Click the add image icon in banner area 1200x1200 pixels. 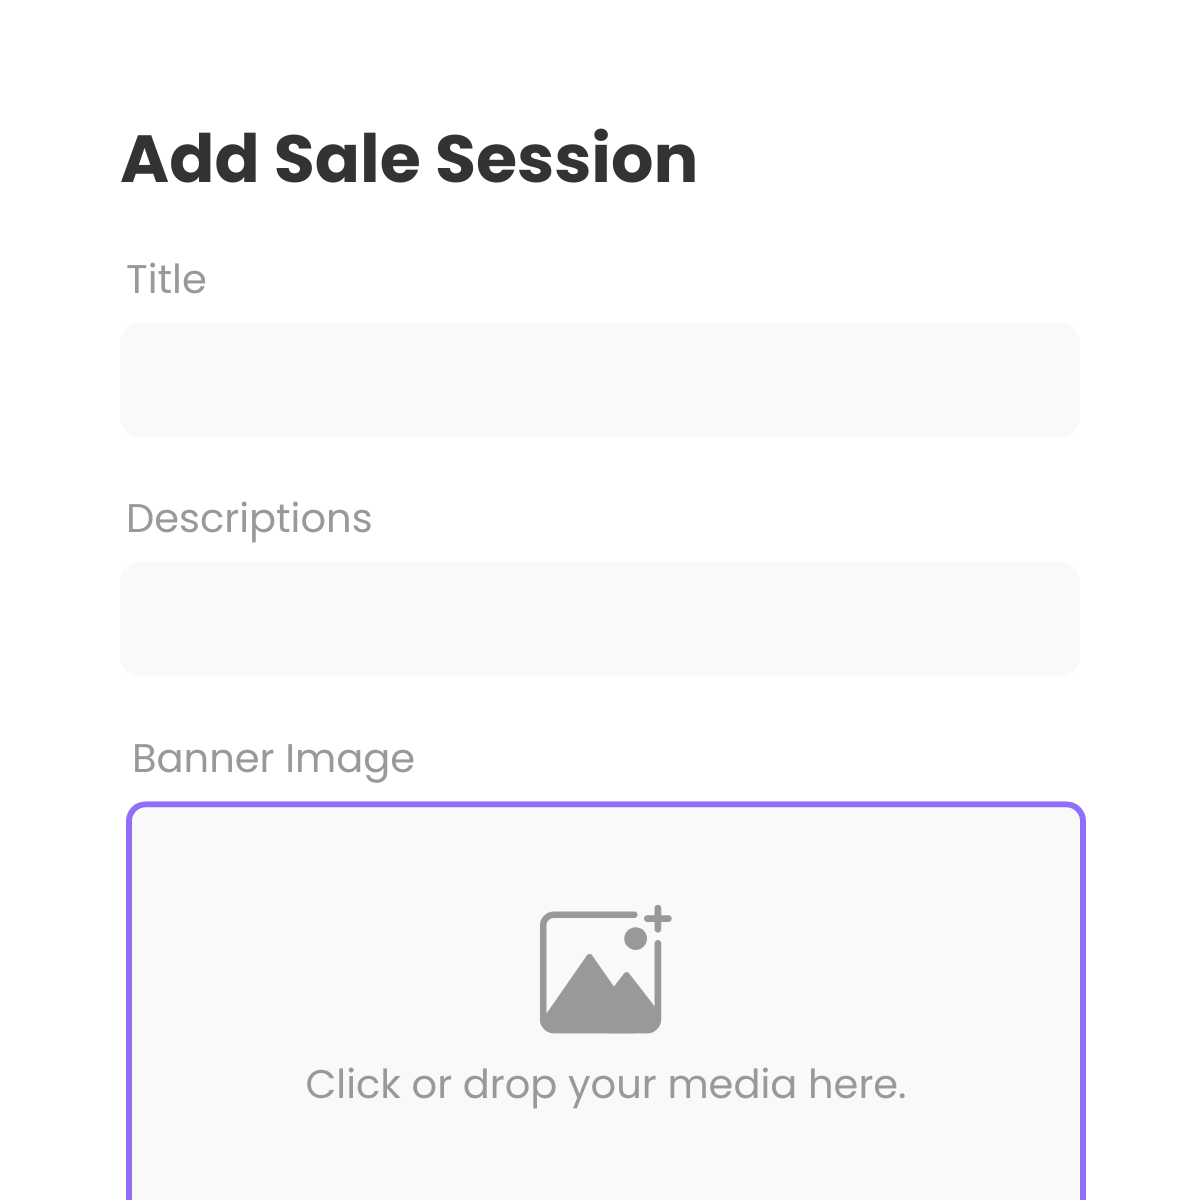(605, 969)
